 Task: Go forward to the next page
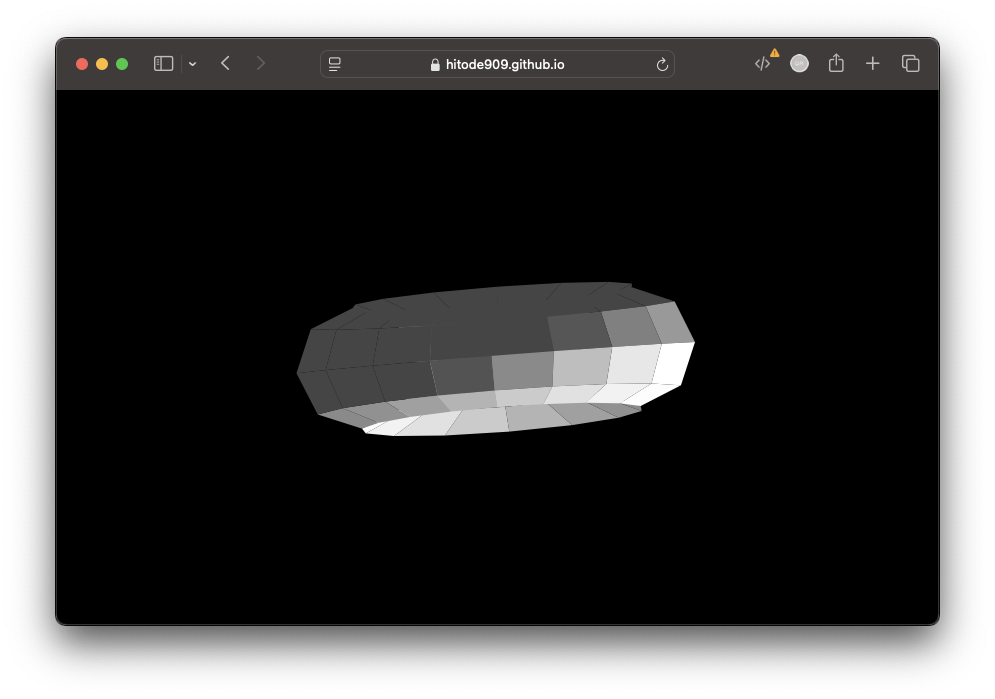(260, 63)
